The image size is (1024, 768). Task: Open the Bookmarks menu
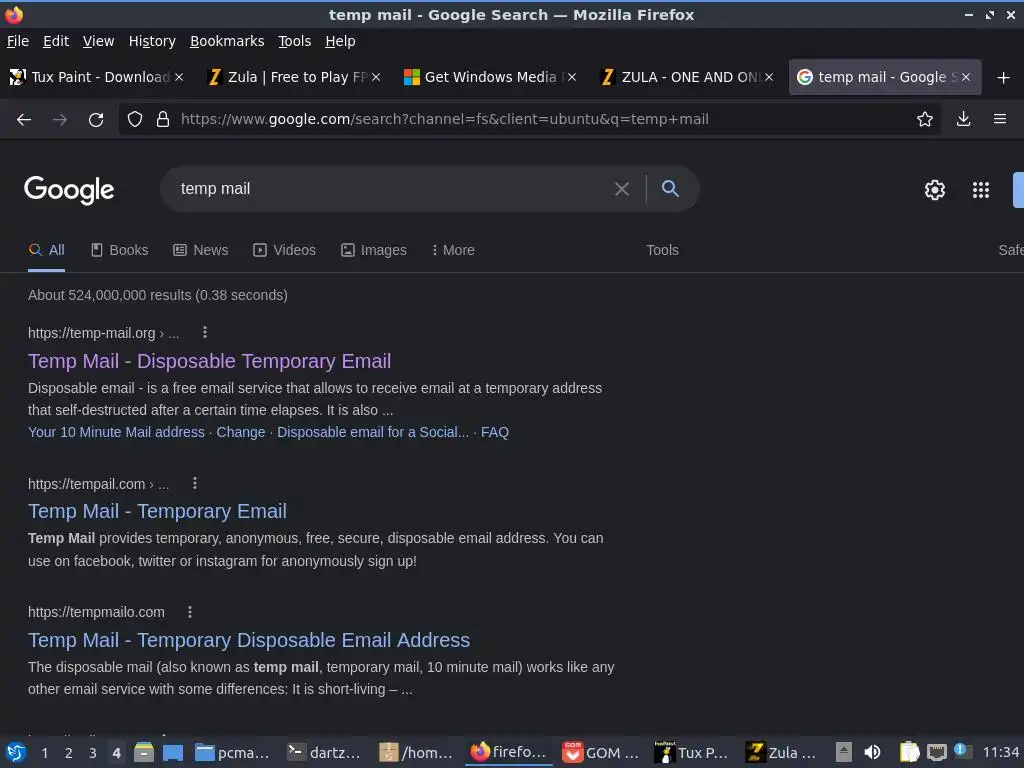point(227,41)
